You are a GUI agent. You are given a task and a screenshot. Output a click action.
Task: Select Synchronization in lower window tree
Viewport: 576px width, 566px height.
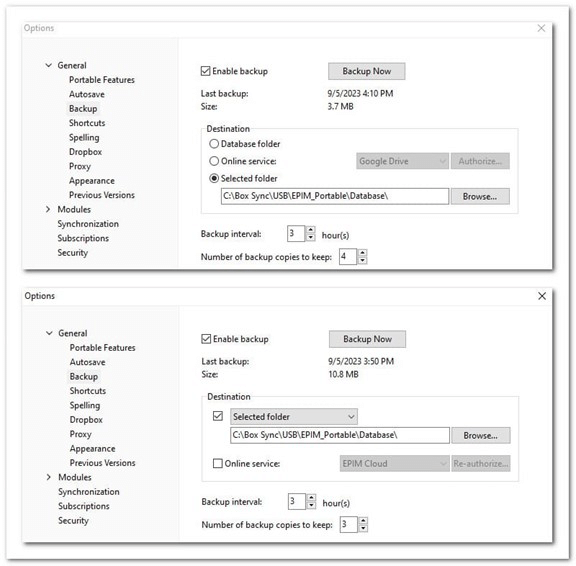click(89, 491)
